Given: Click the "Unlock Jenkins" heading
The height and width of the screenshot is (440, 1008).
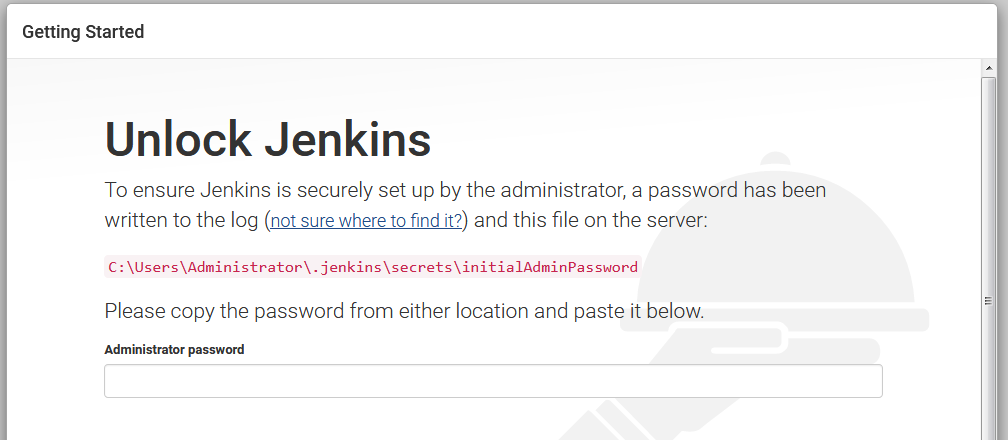Looking at the screenshot, I should click(x=267, y=139).
